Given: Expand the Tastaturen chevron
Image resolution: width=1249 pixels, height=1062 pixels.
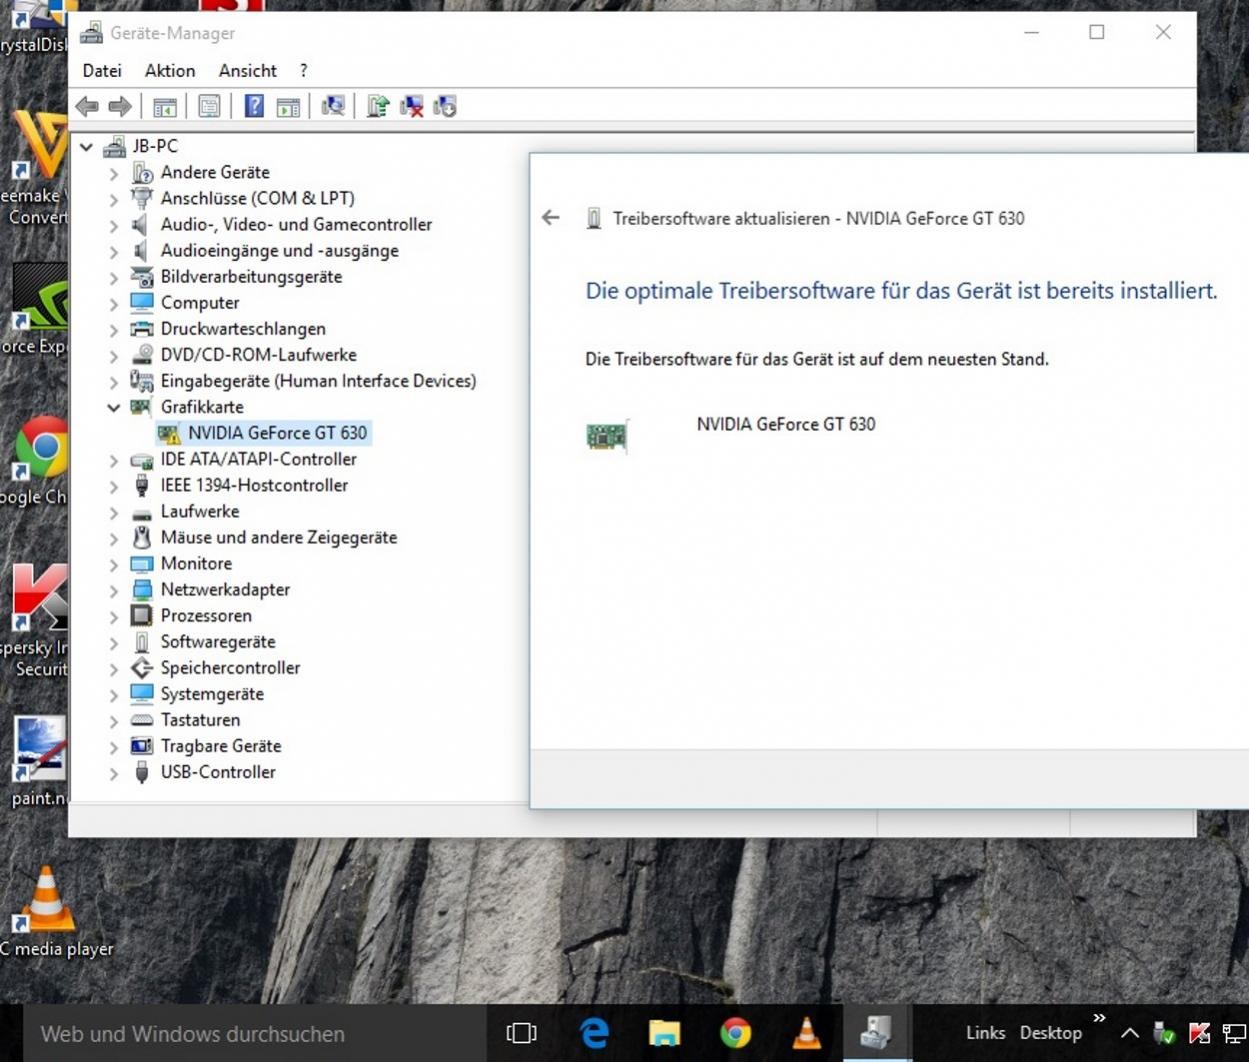Looking at the screenshot, I should [x=114, y=721].
